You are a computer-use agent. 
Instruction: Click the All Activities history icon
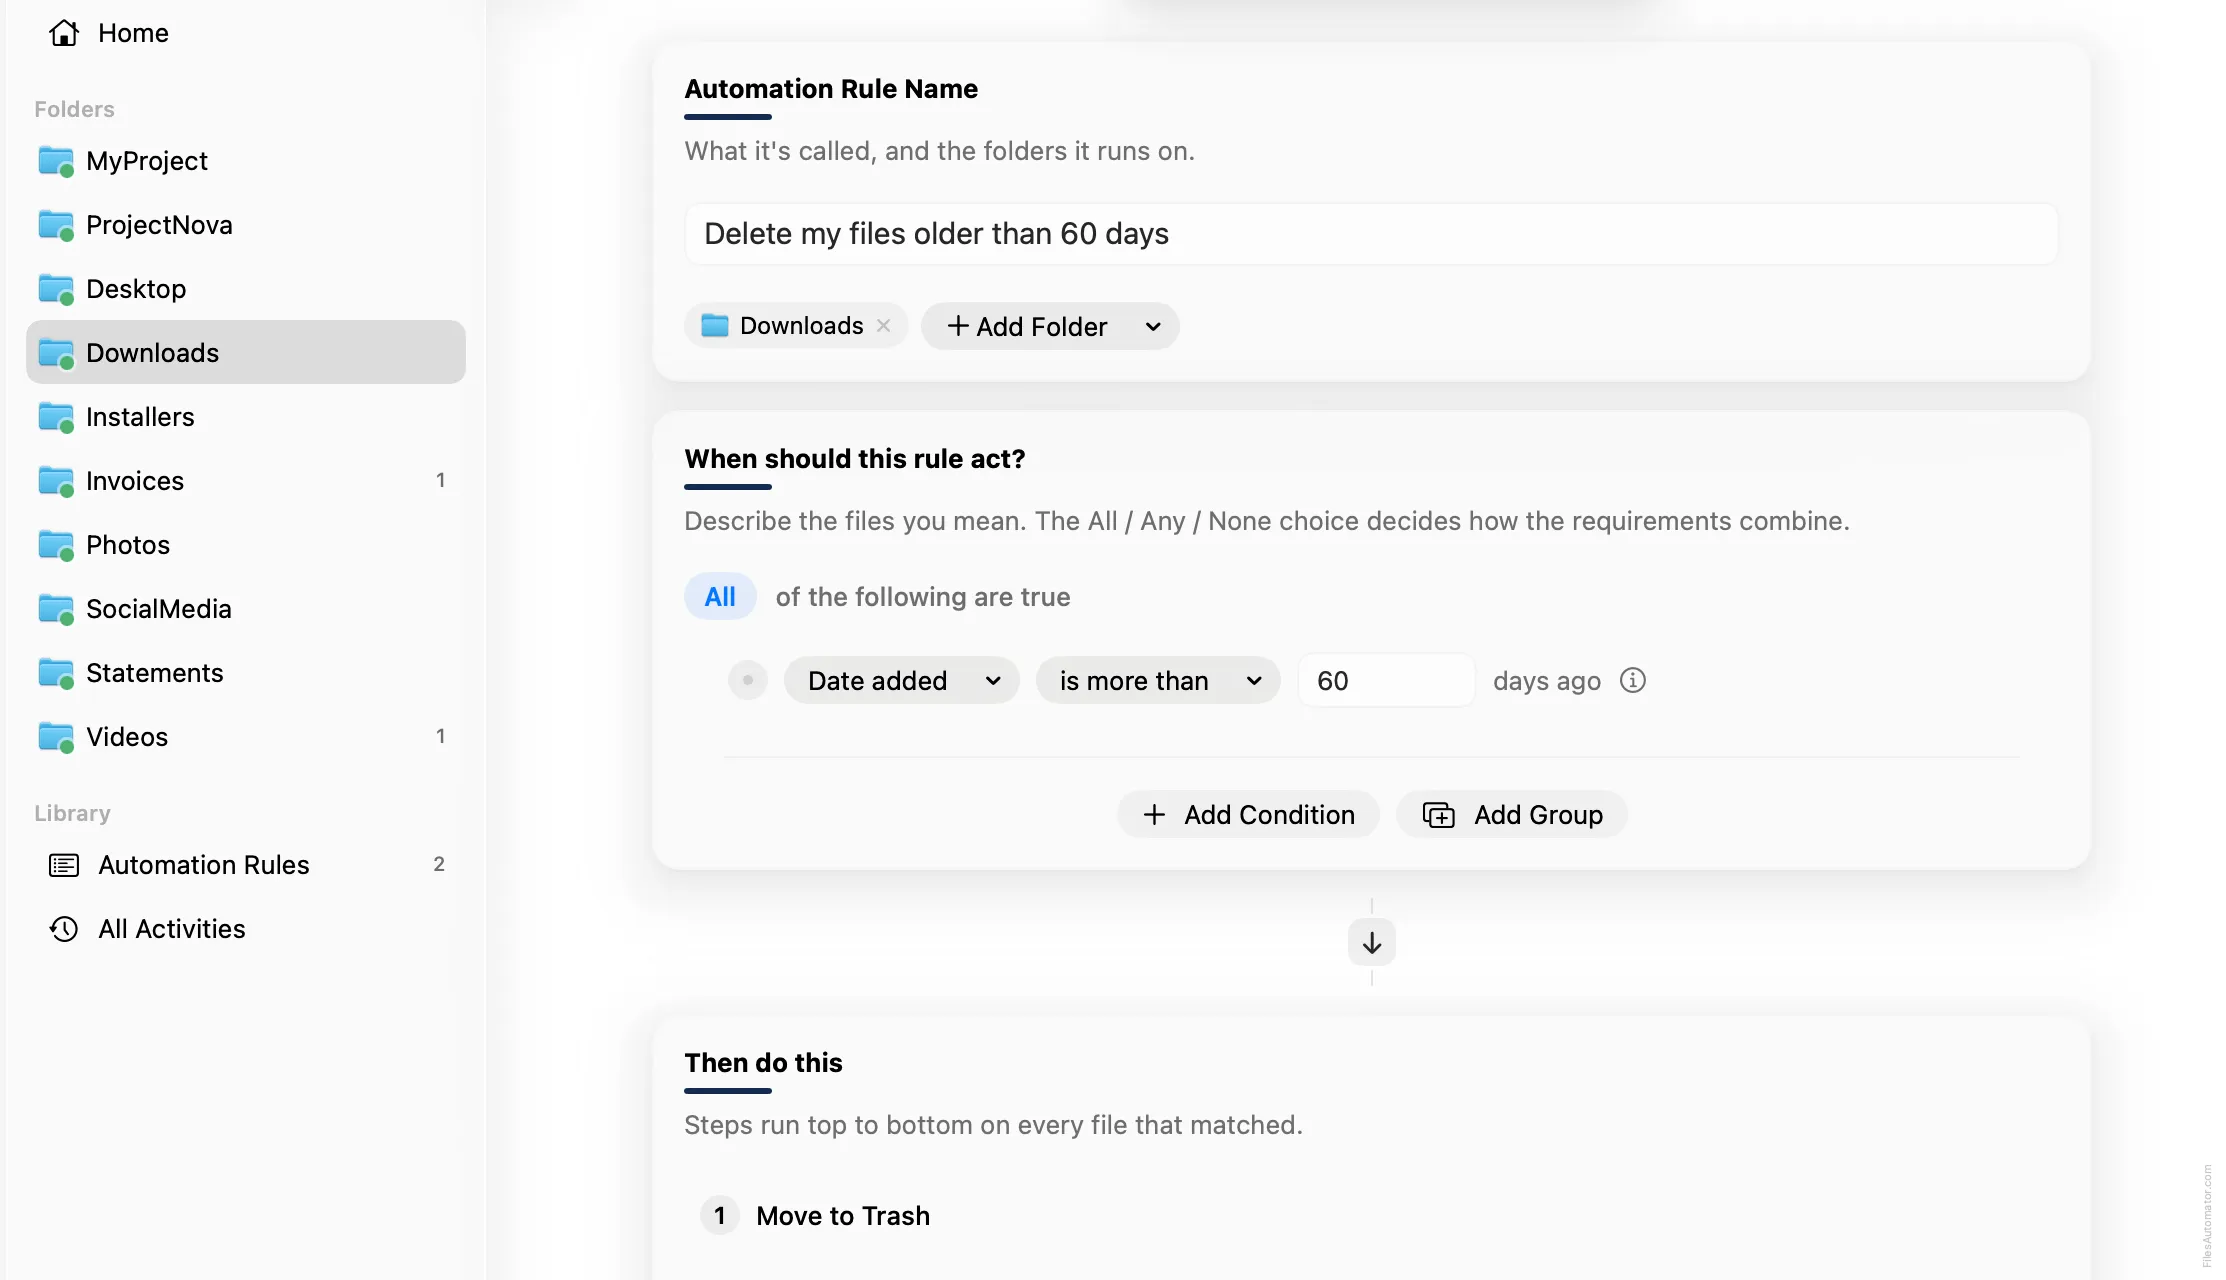(x=64, y=929)
